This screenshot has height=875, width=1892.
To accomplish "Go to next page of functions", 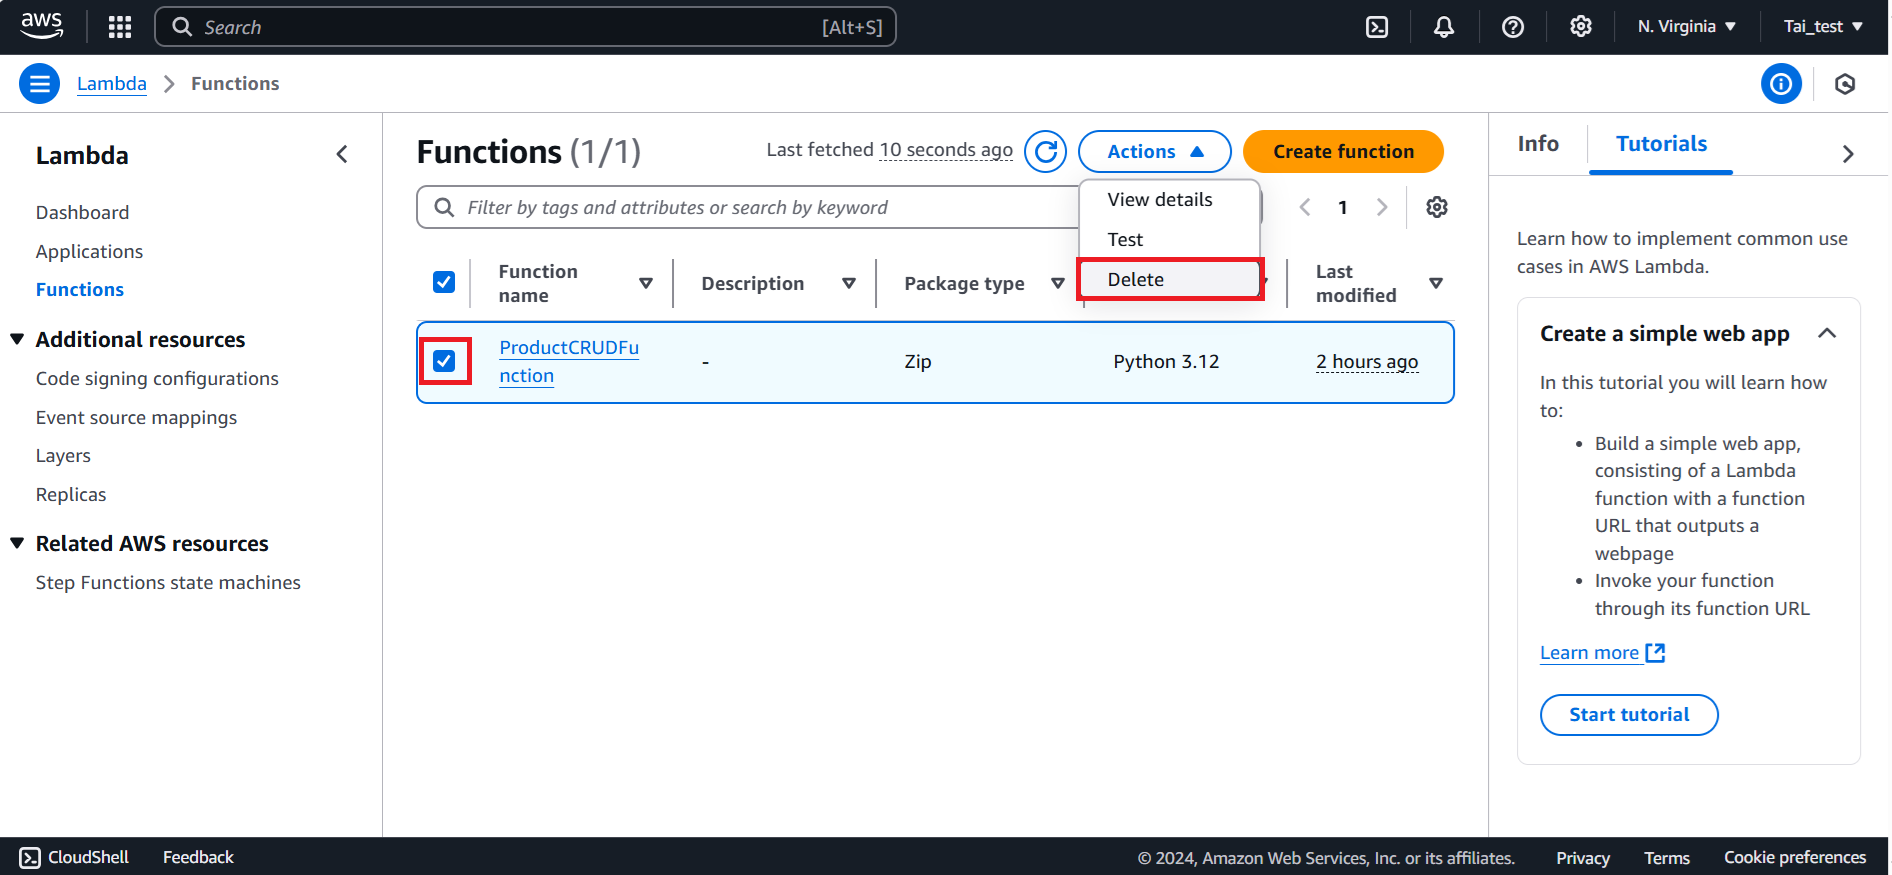I will pos(1382,207).
